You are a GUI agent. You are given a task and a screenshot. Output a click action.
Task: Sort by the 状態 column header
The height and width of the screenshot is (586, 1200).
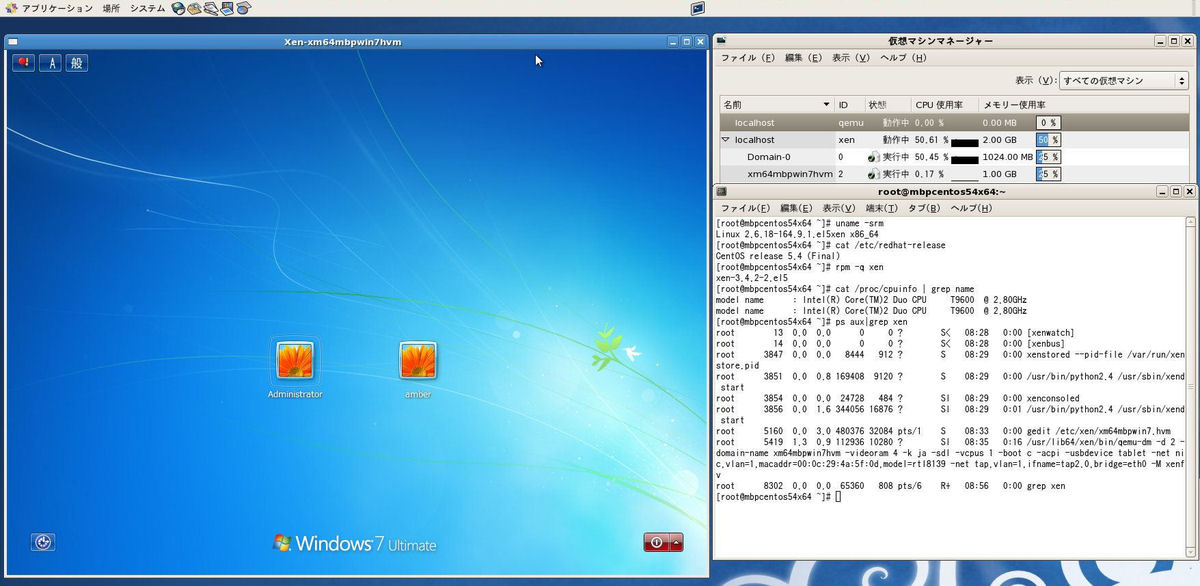(x=888, y=105)
